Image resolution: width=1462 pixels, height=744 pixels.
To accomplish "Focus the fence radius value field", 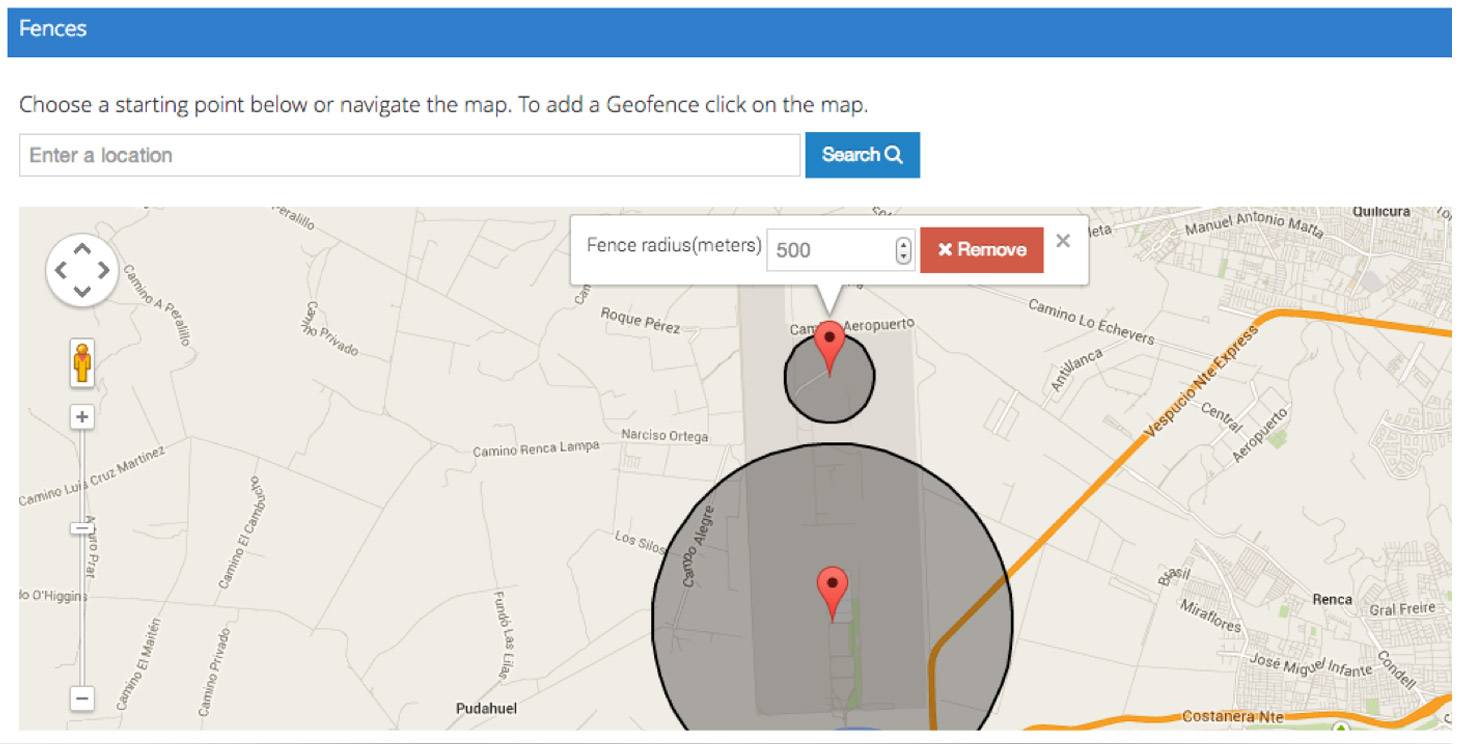I will pyautogui.click(x=840, y=250).
